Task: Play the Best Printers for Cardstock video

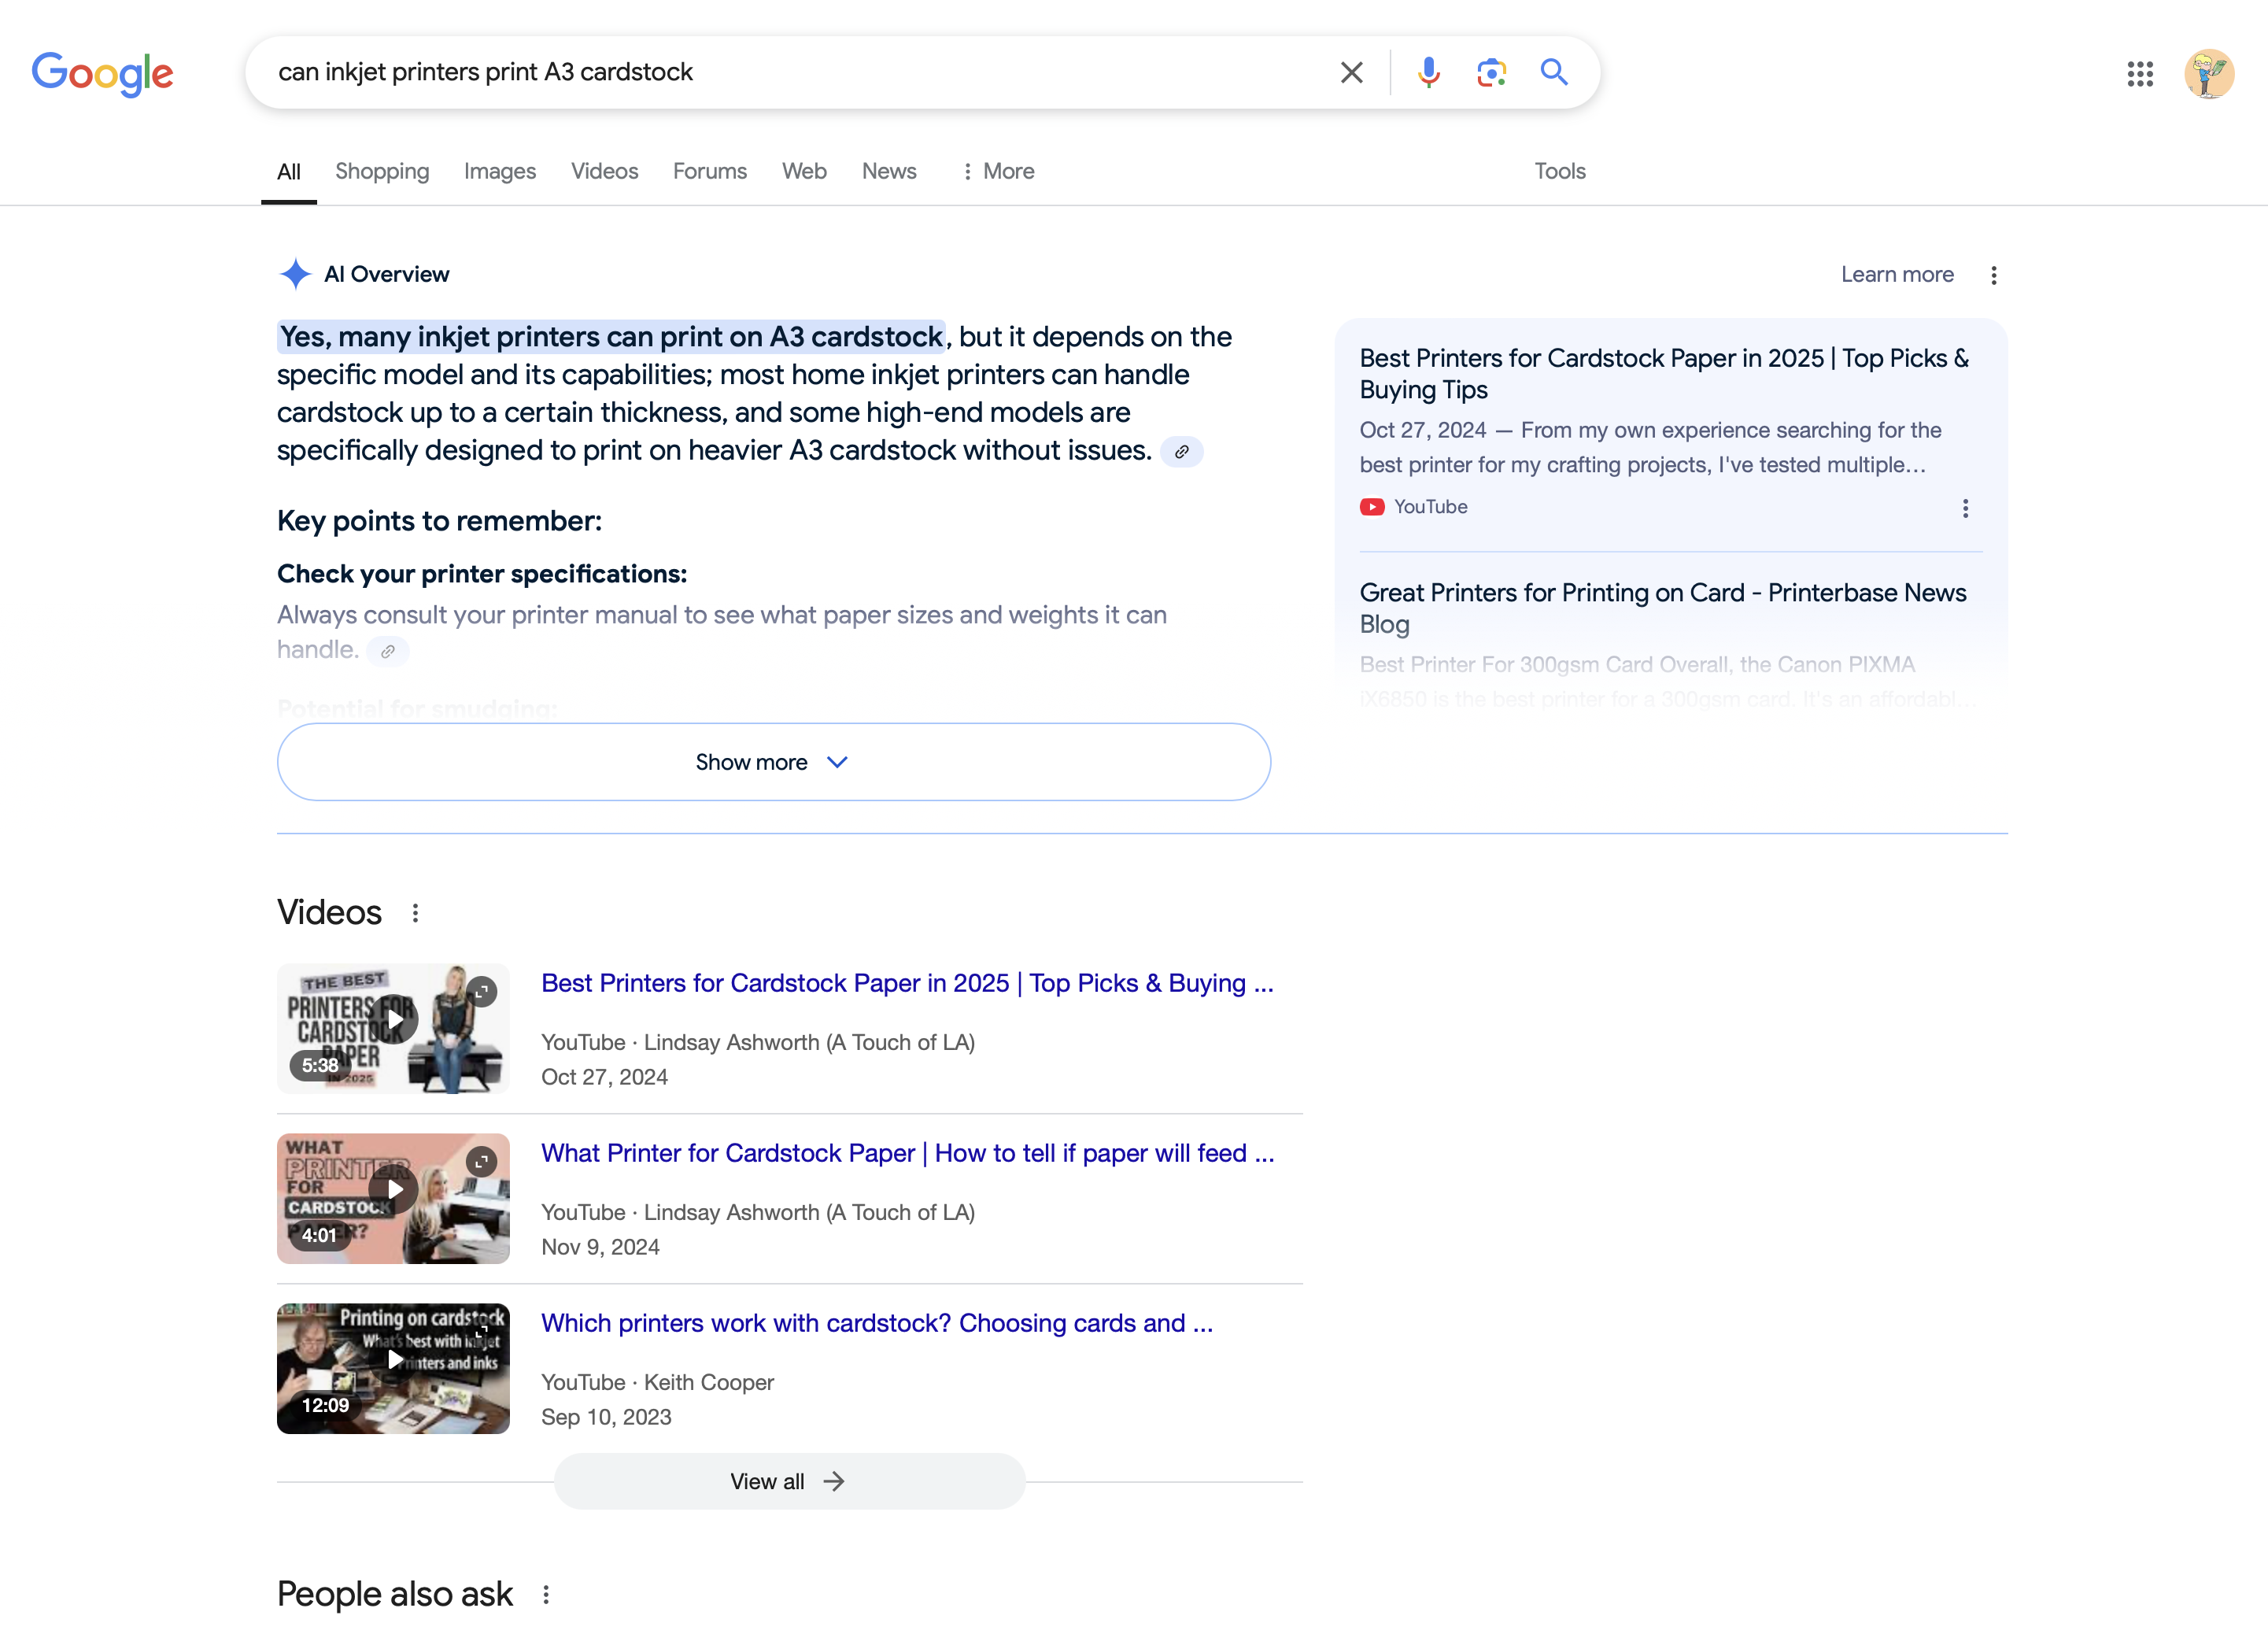Action: coord(395,1020)
